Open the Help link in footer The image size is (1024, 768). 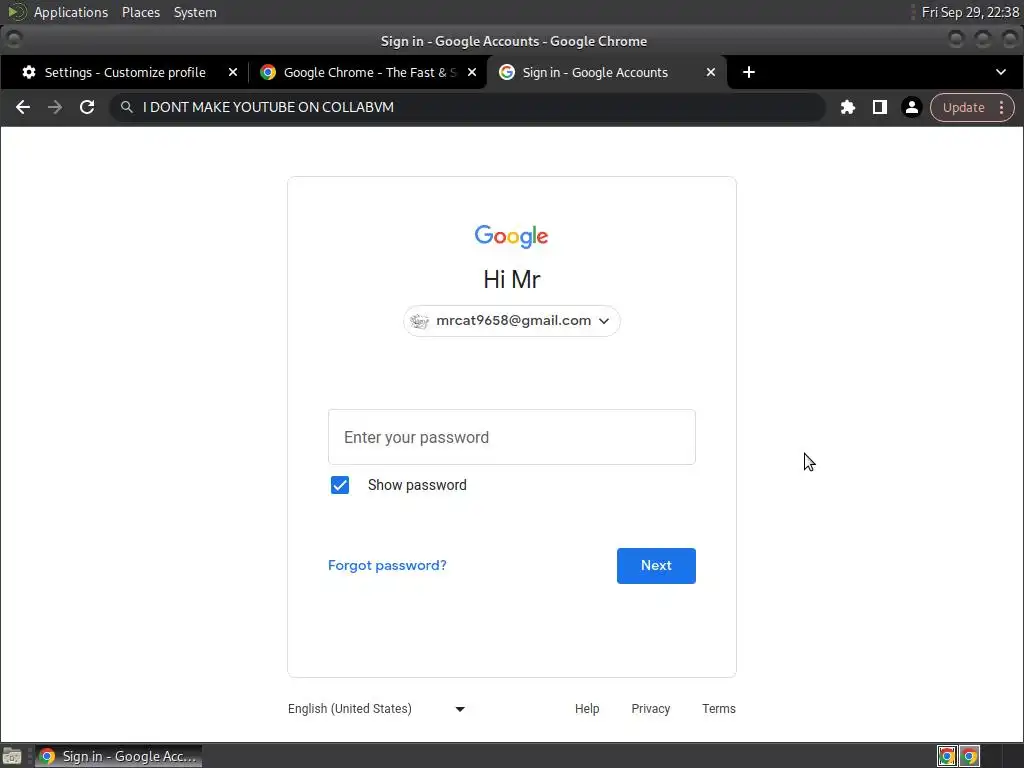point(586,709)
